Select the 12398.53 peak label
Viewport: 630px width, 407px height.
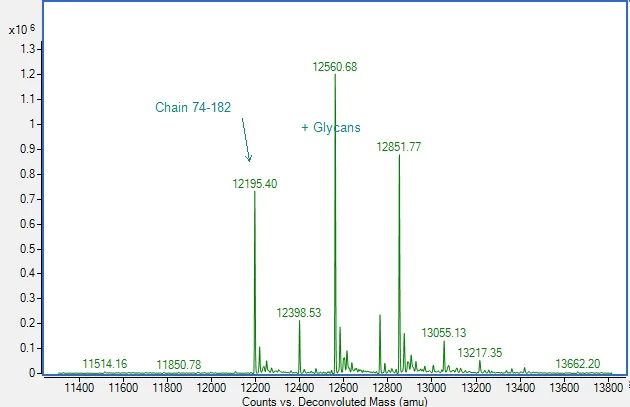point(299,313)
